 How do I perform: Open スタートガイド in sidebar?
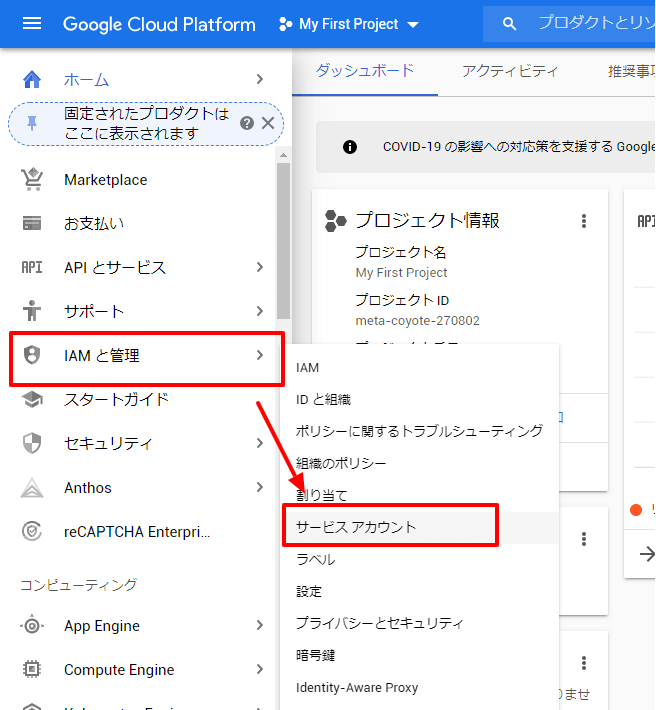point(116,399)
